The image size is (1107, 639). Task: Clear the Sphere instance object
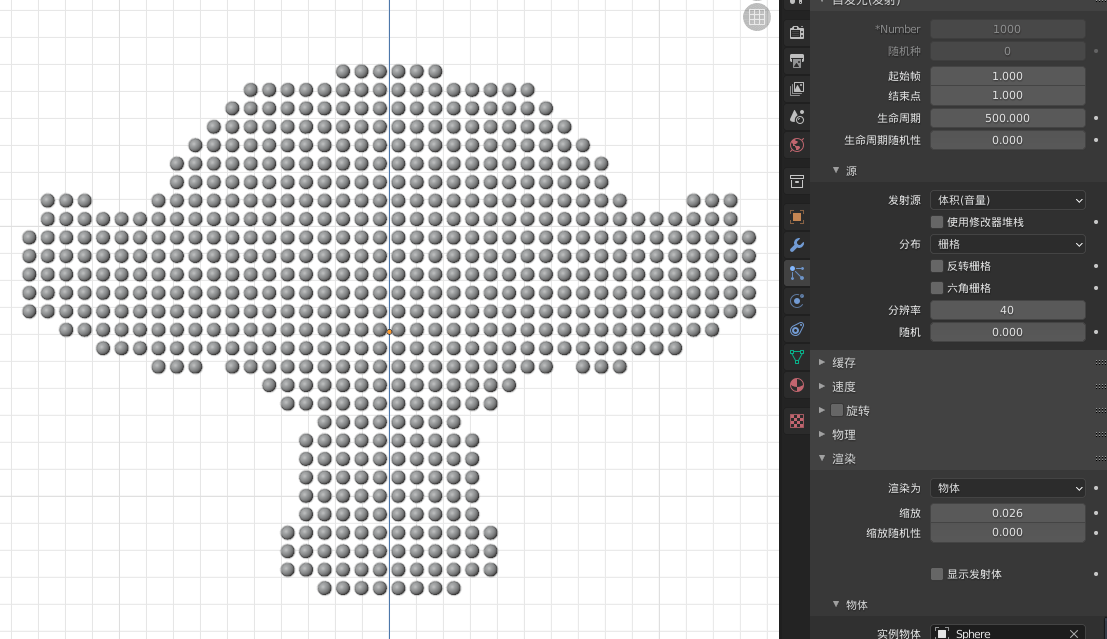(x=1074, y=634)
